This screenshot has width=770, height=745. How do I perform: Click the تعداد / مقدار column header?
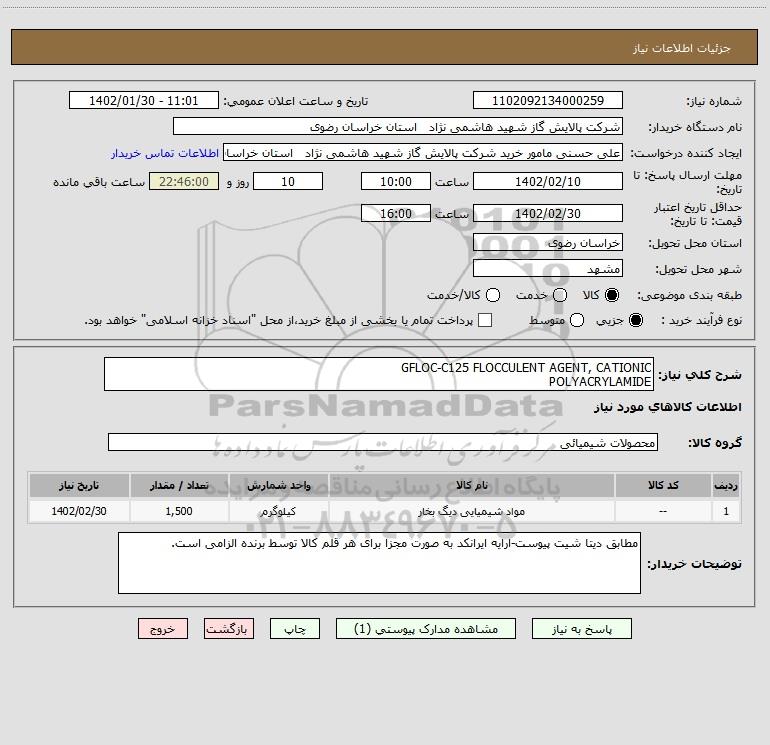coord(179,485)
